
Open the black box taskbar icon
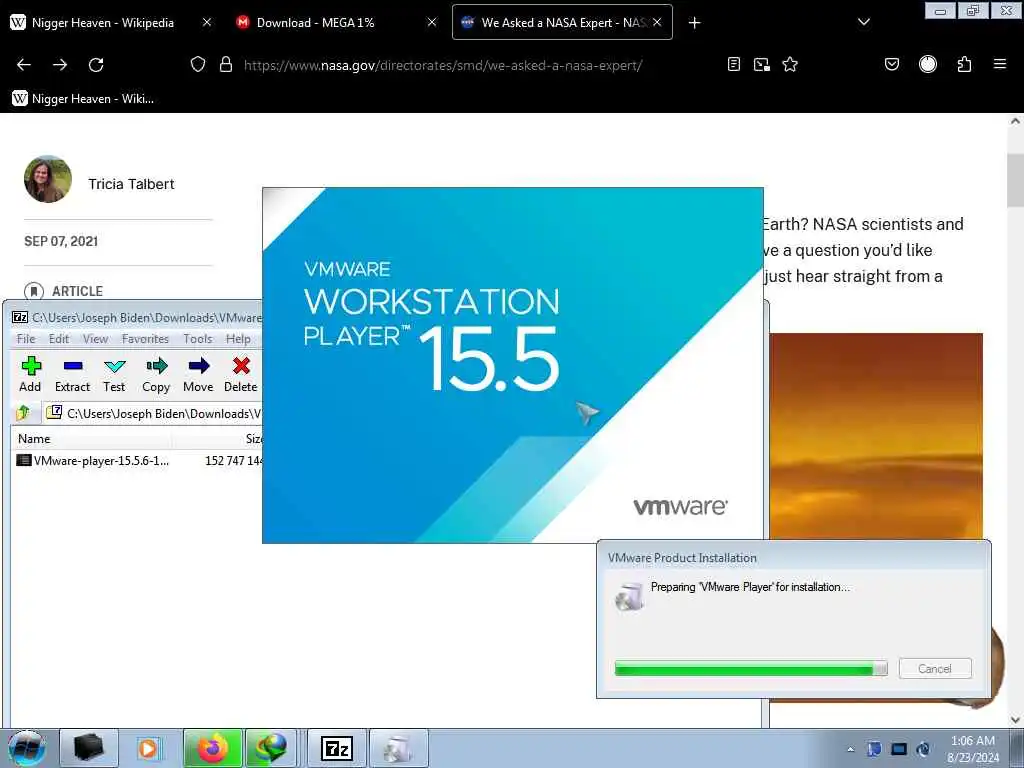tap(89, 748)
